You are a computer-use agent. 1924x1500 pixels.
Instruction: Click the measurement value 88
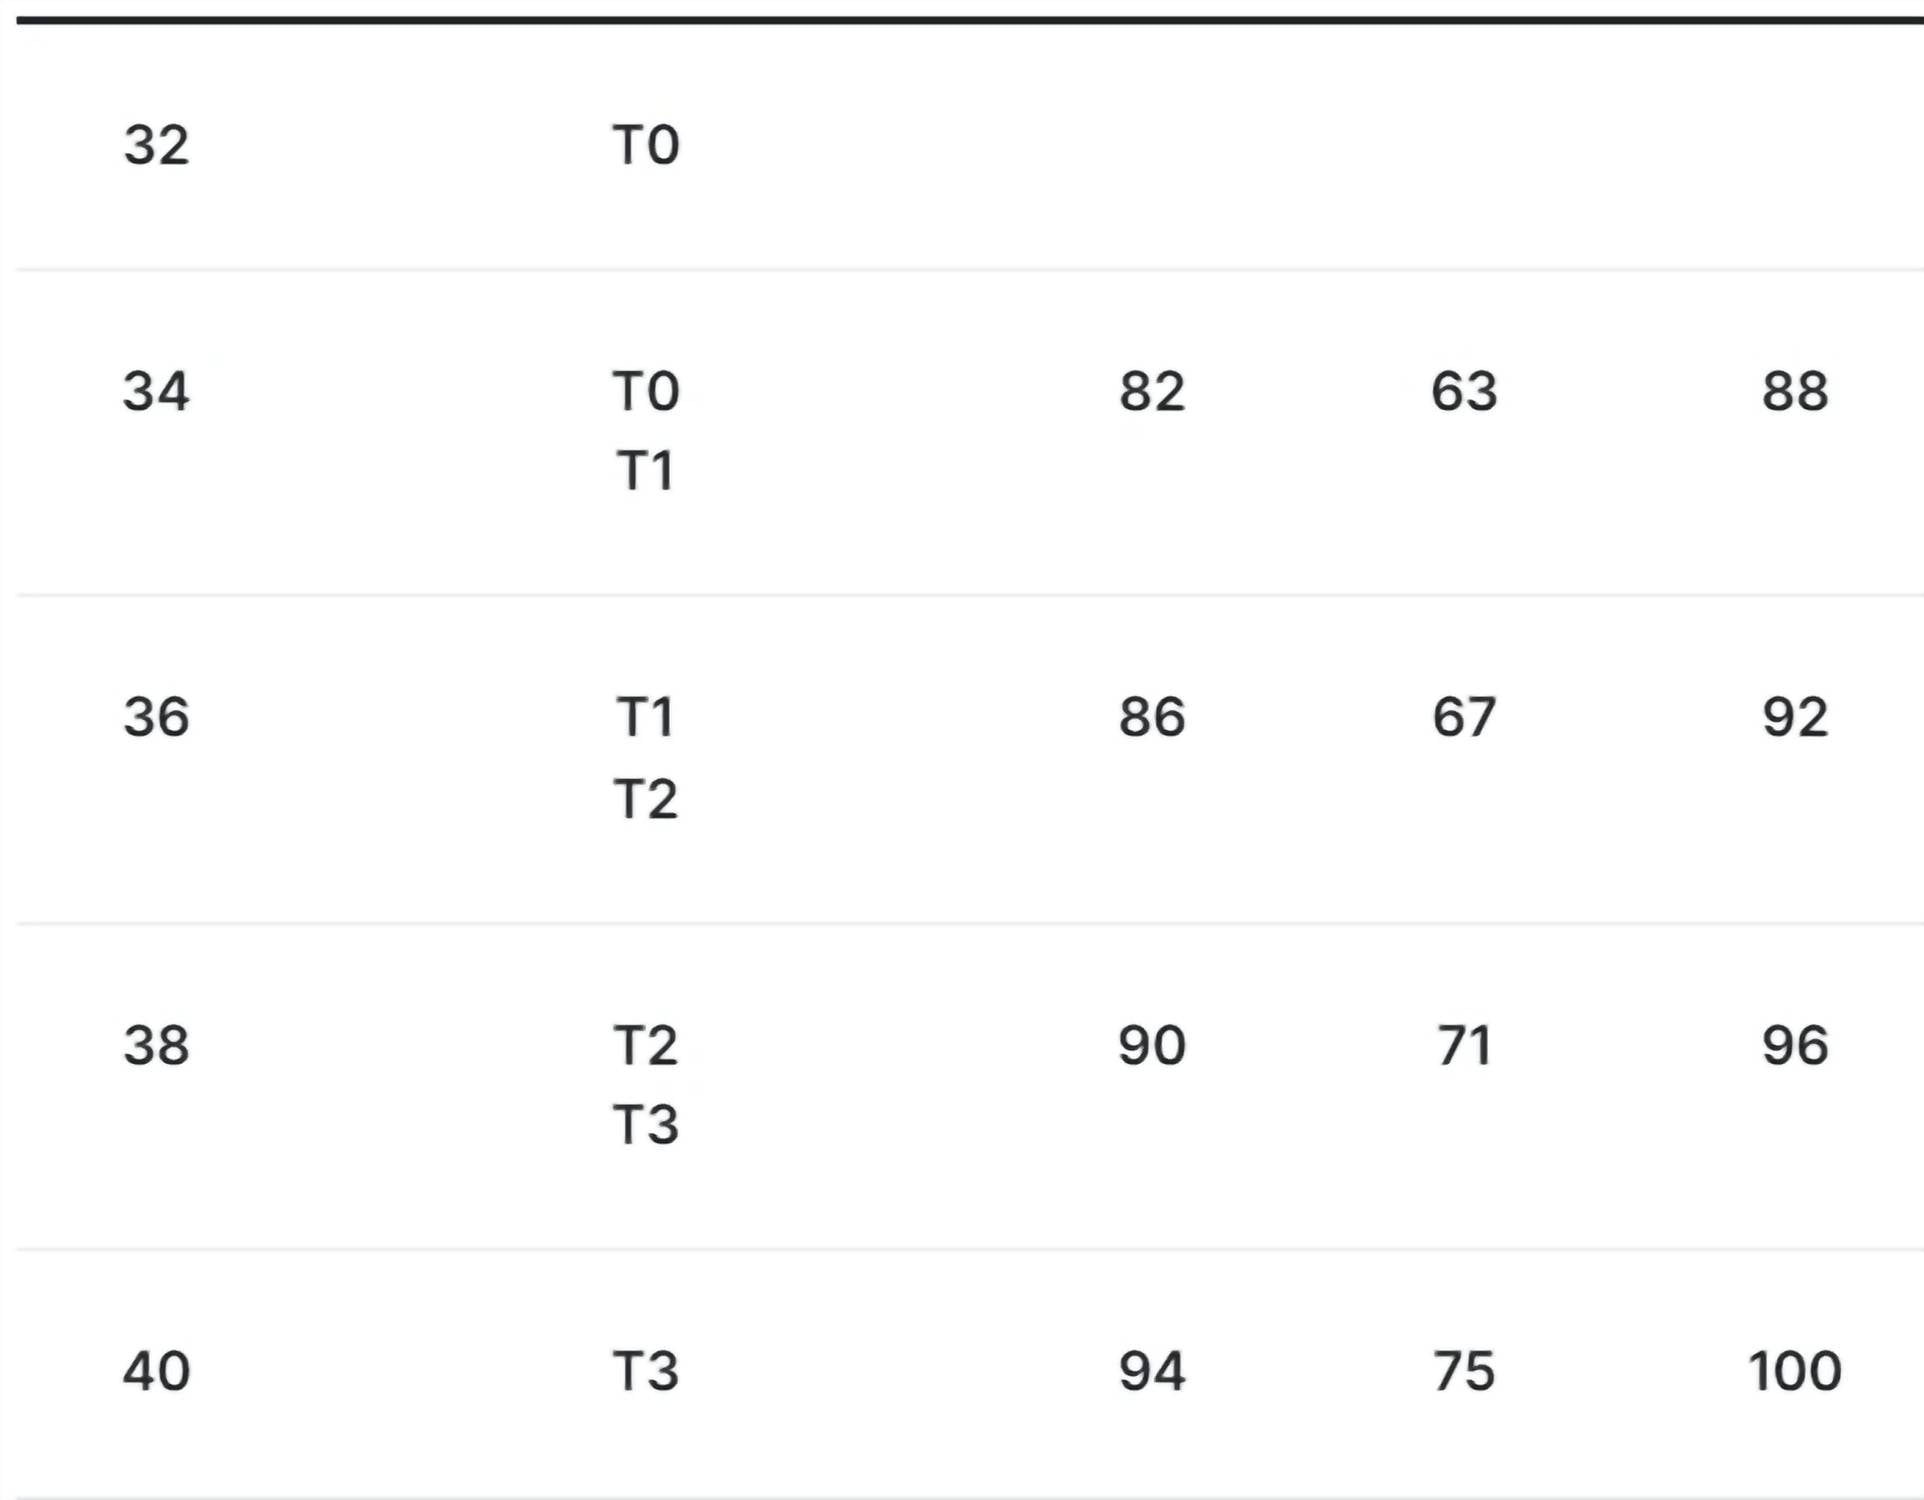[x=1795, y=391]
